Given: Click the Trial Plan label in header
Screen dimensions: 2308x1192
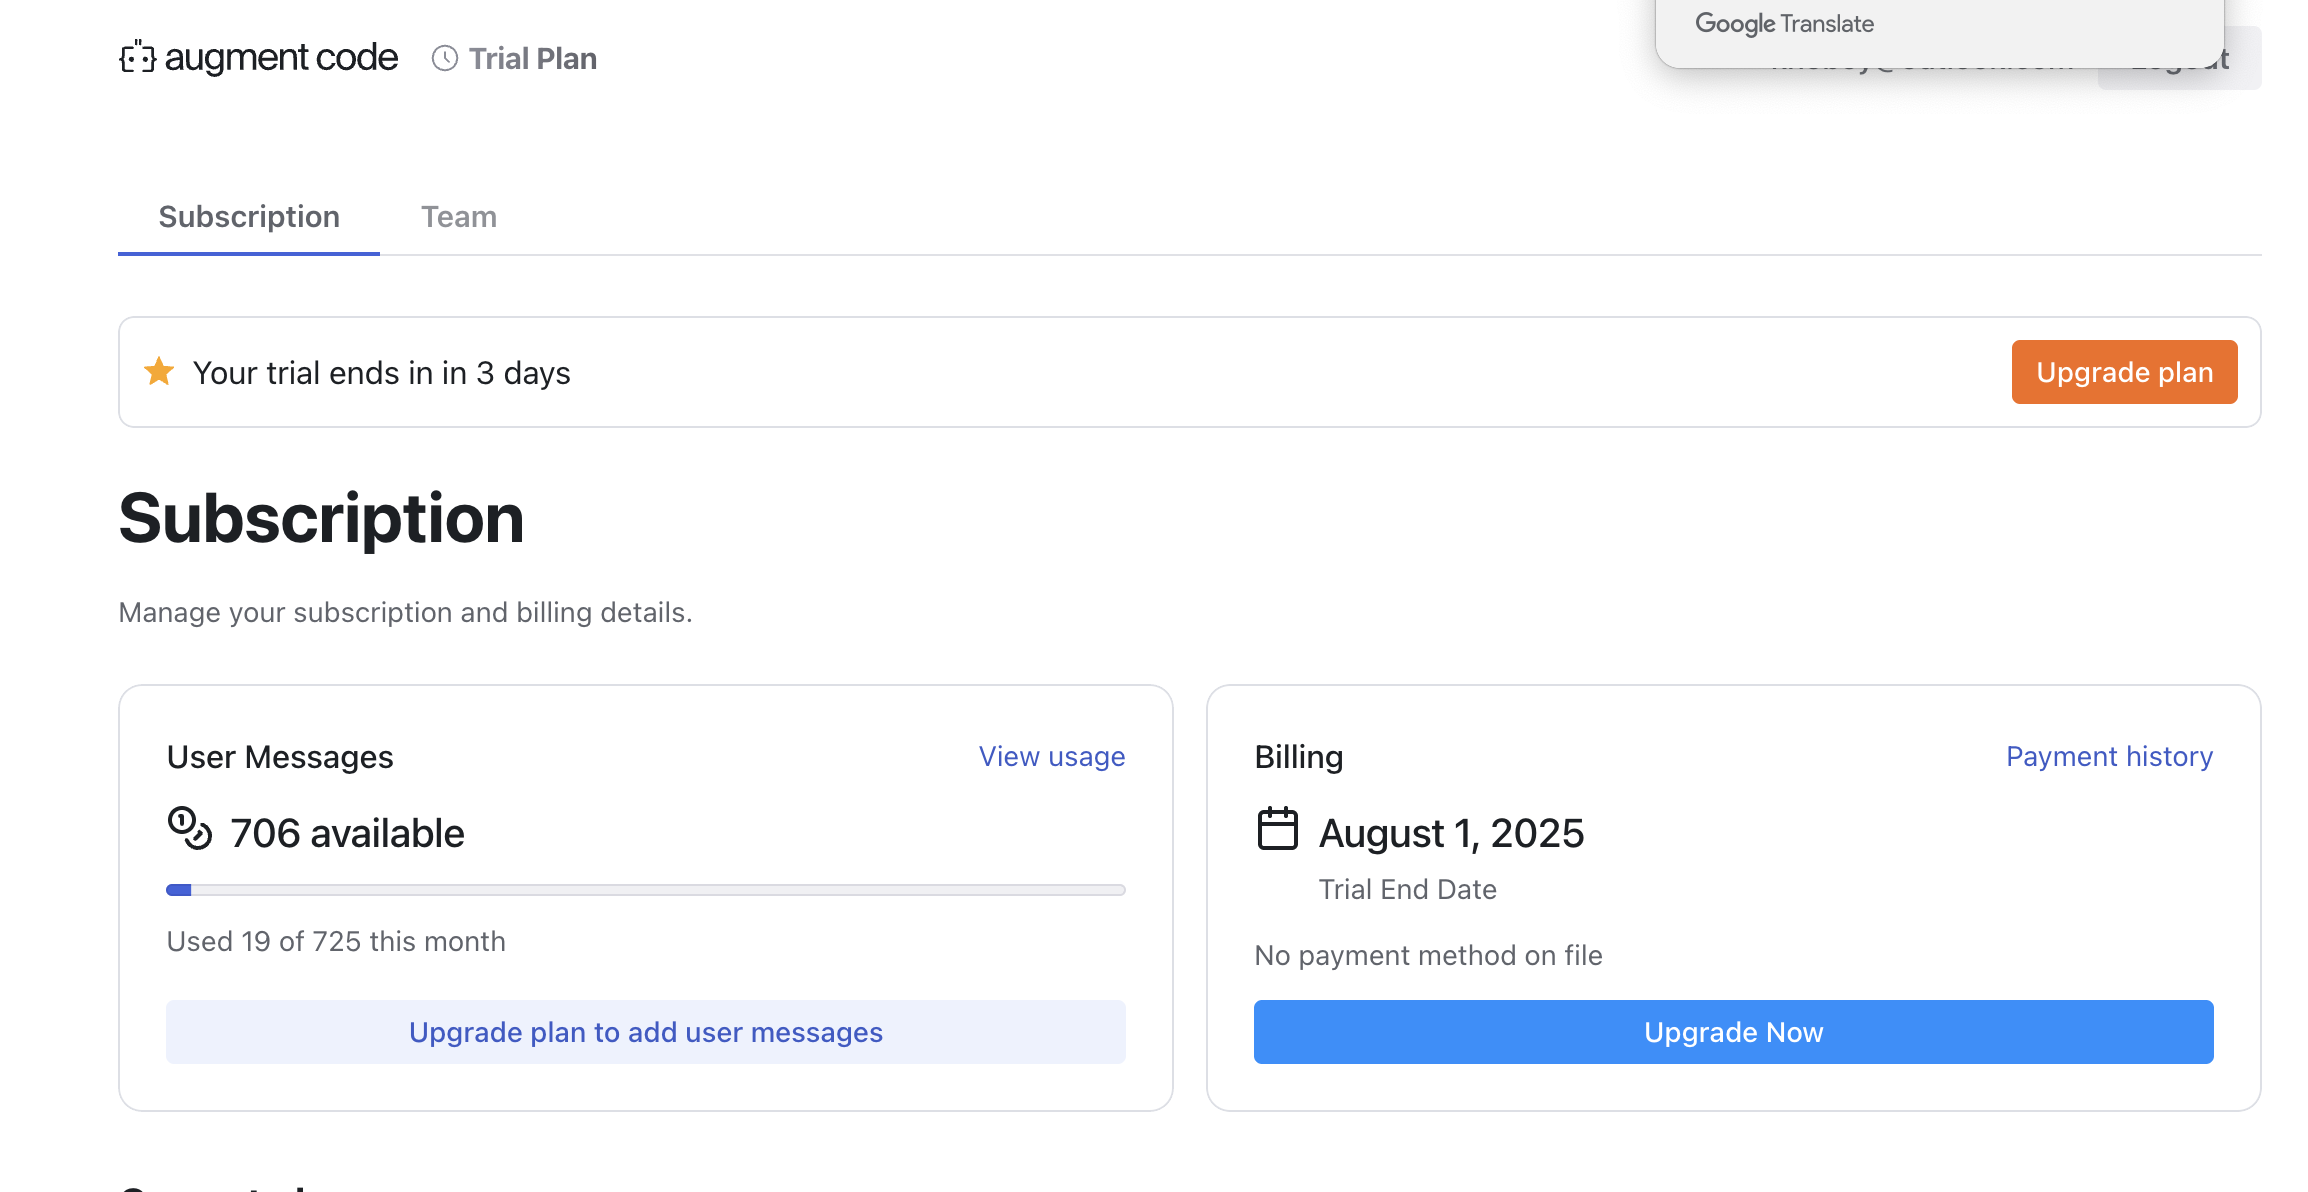Looking at the screenshot, I should coord(533,59).
